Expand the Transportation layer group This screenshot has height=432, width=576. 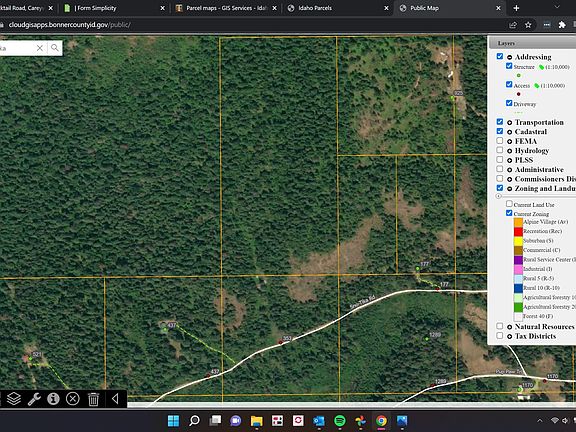tap(510, 123)
